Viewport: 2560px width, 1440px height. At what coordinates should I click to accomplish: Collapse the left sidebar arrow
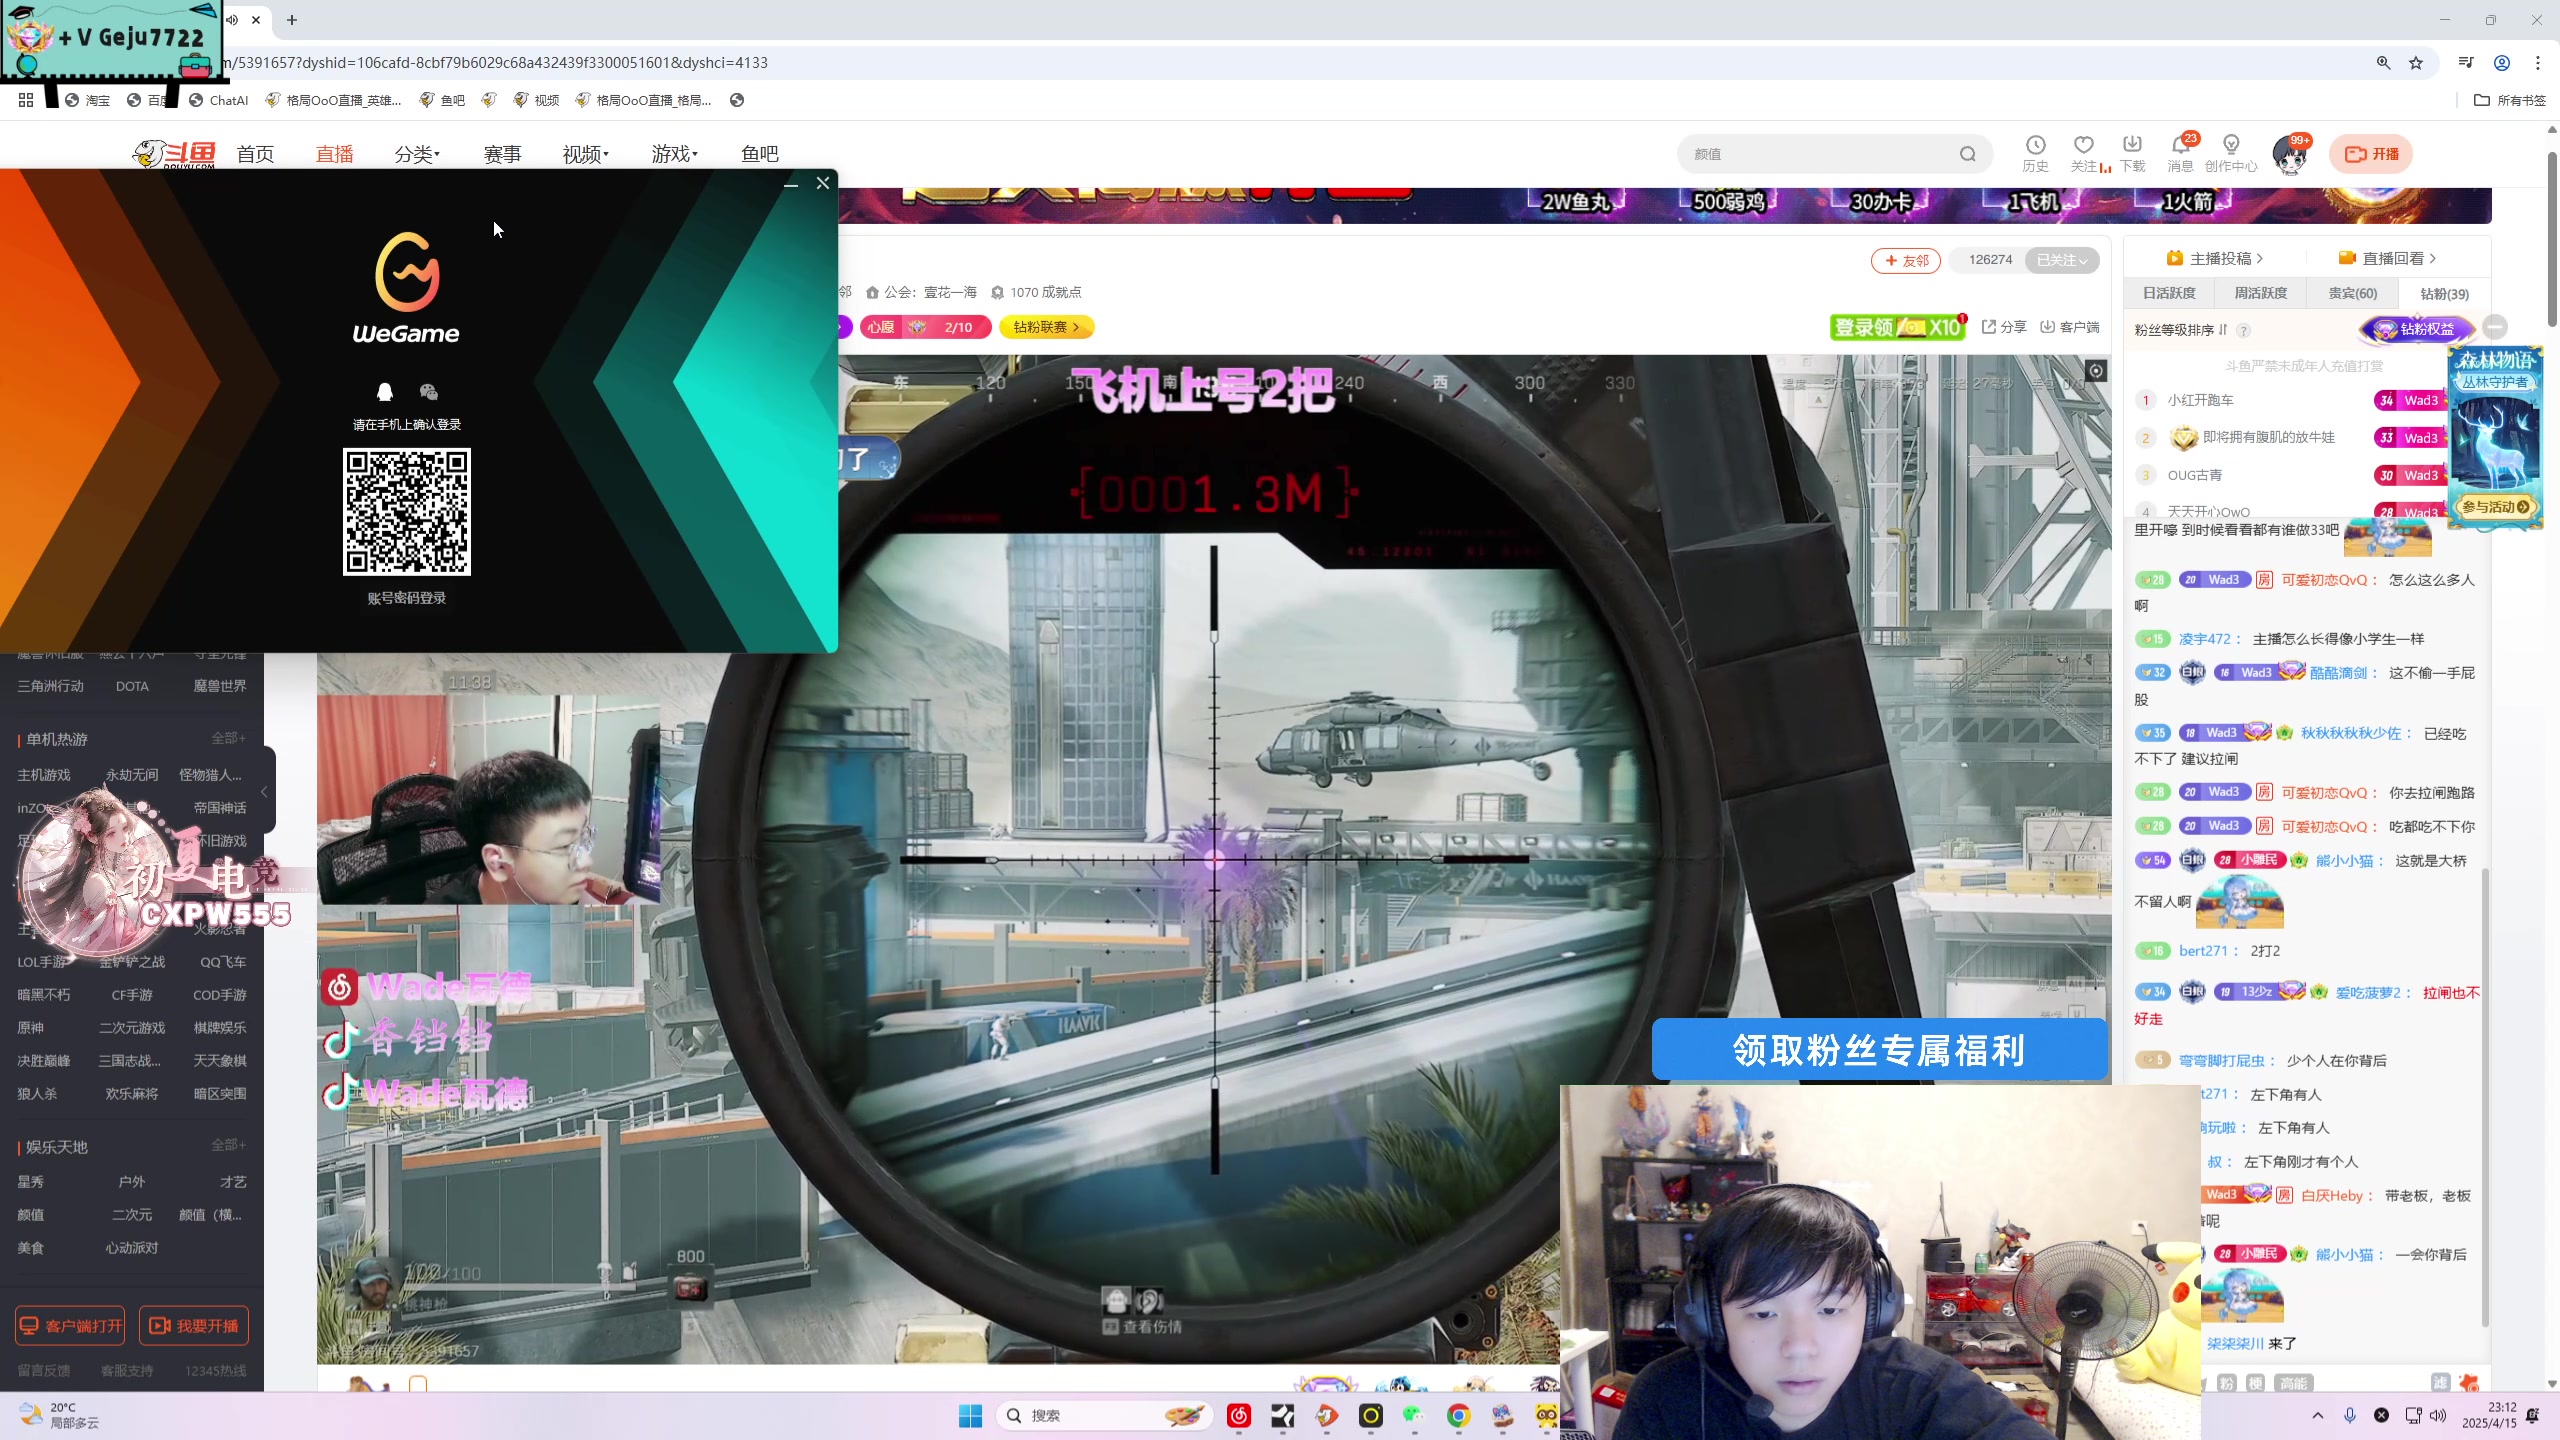click(265, 792)
